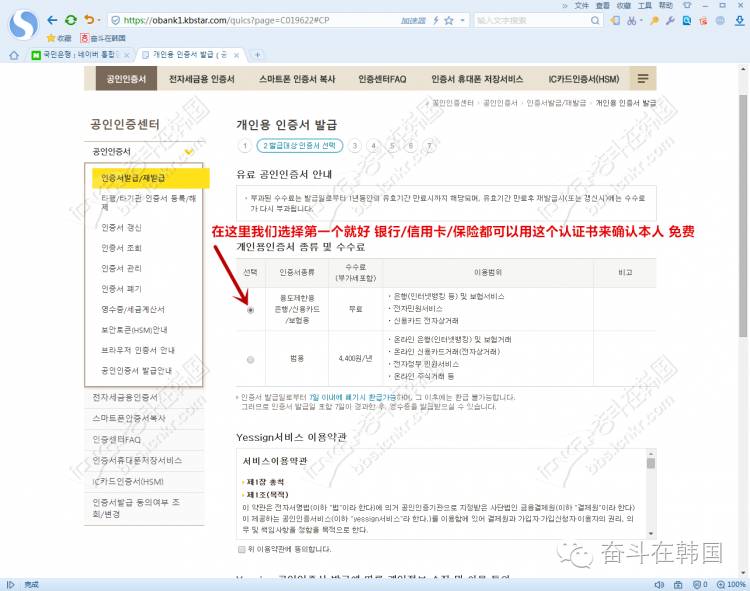Select 인증서발급/재발급 in the sidebar
This screenshot has height=591, width=750.
click(151, 178)
